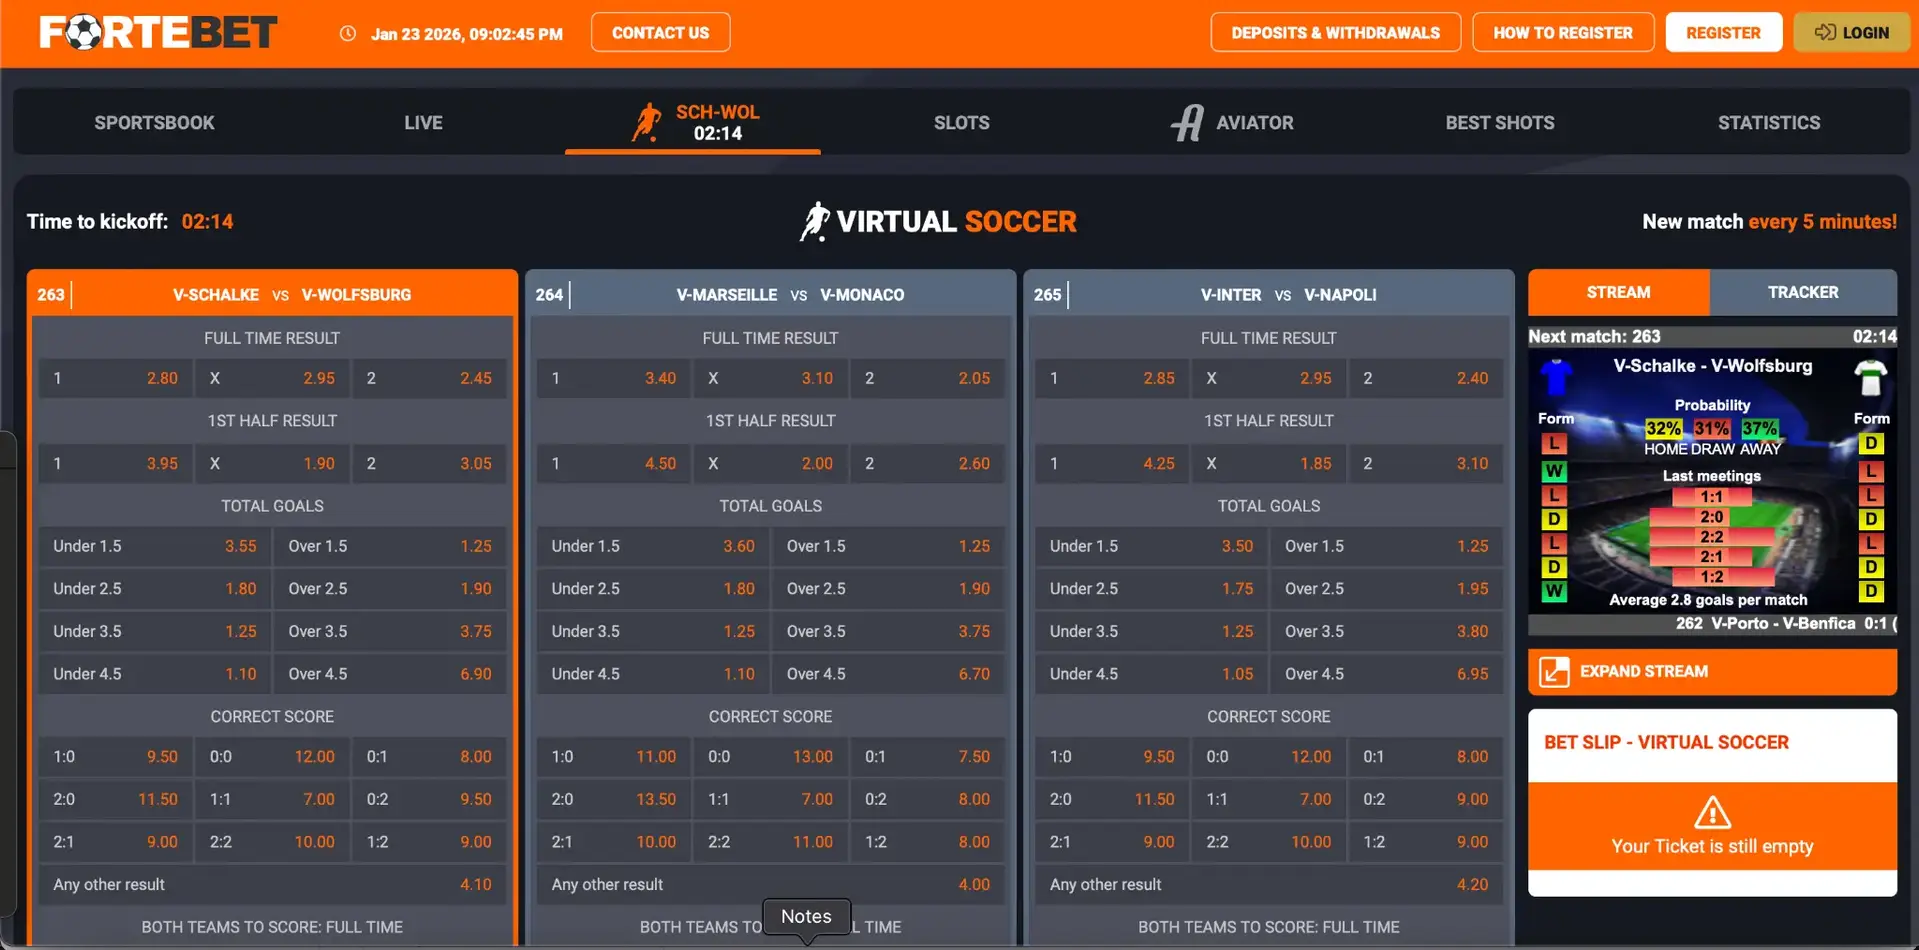Click the Notes tooltip at the bottom
This screenshot has height=950, width=1919.
click(x=806, y=915)
